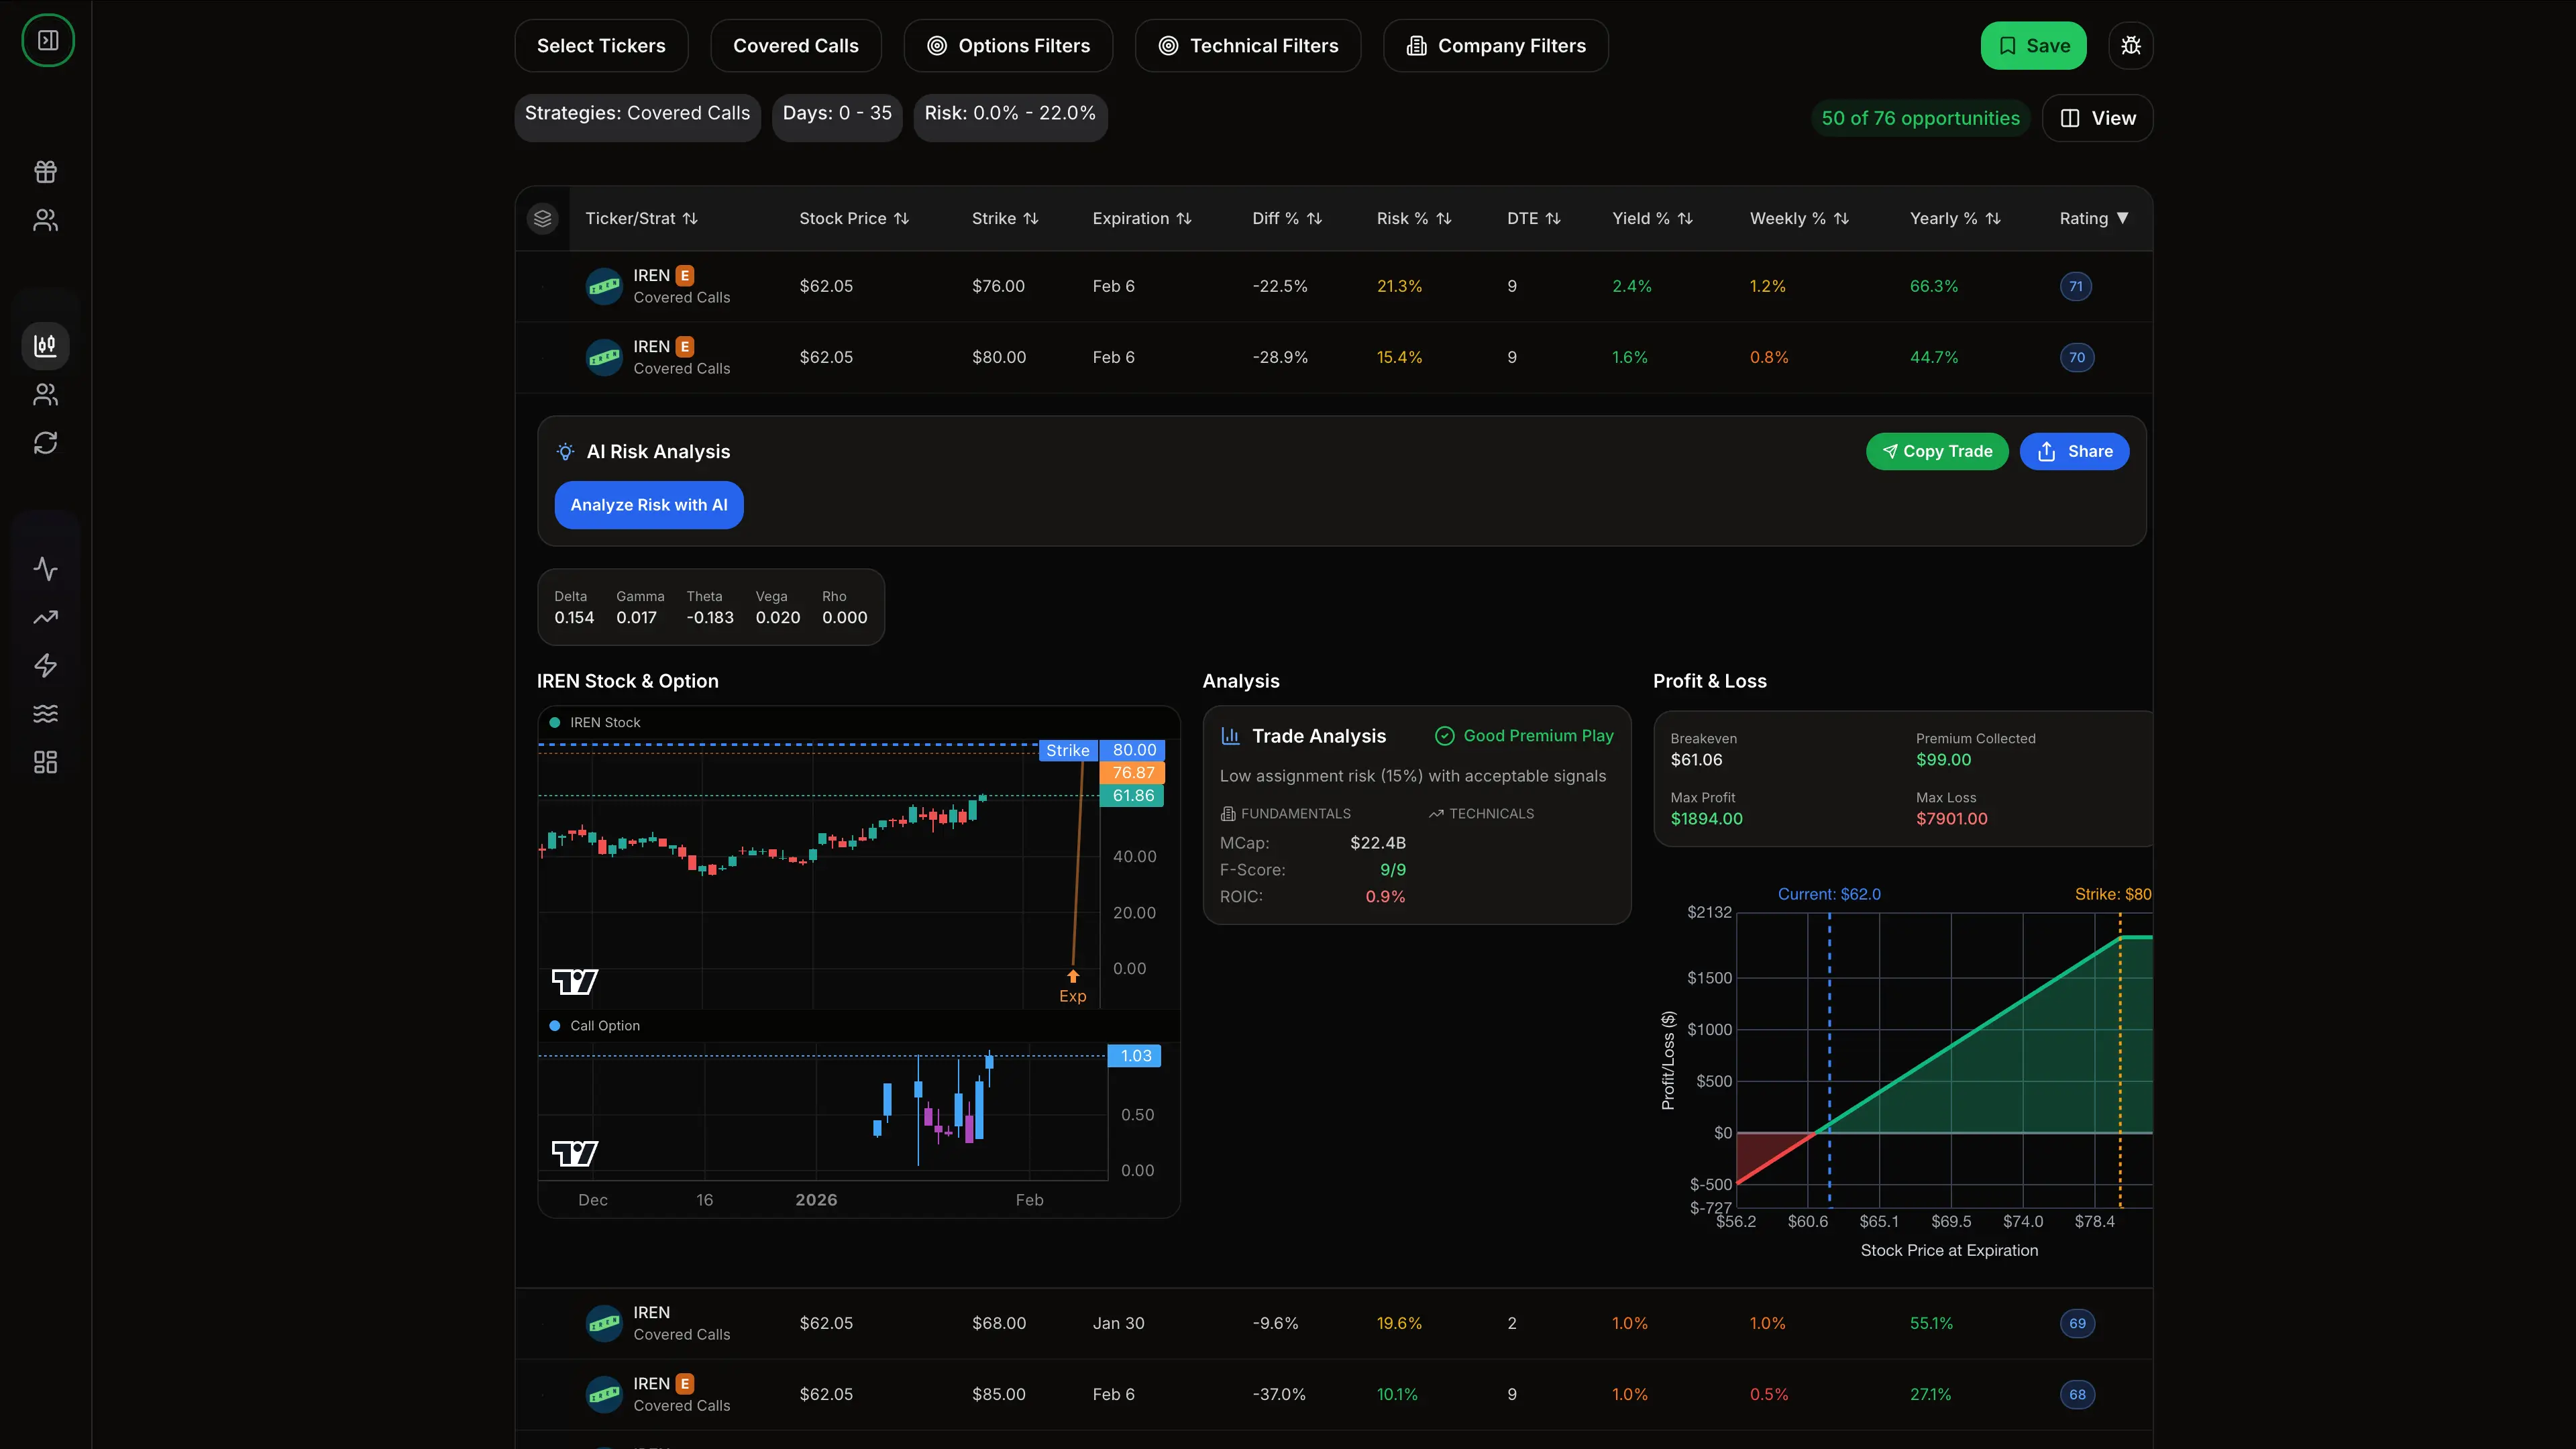
Task: Toggle the Call Option chart legend
Action: (x=595, y=1026)
